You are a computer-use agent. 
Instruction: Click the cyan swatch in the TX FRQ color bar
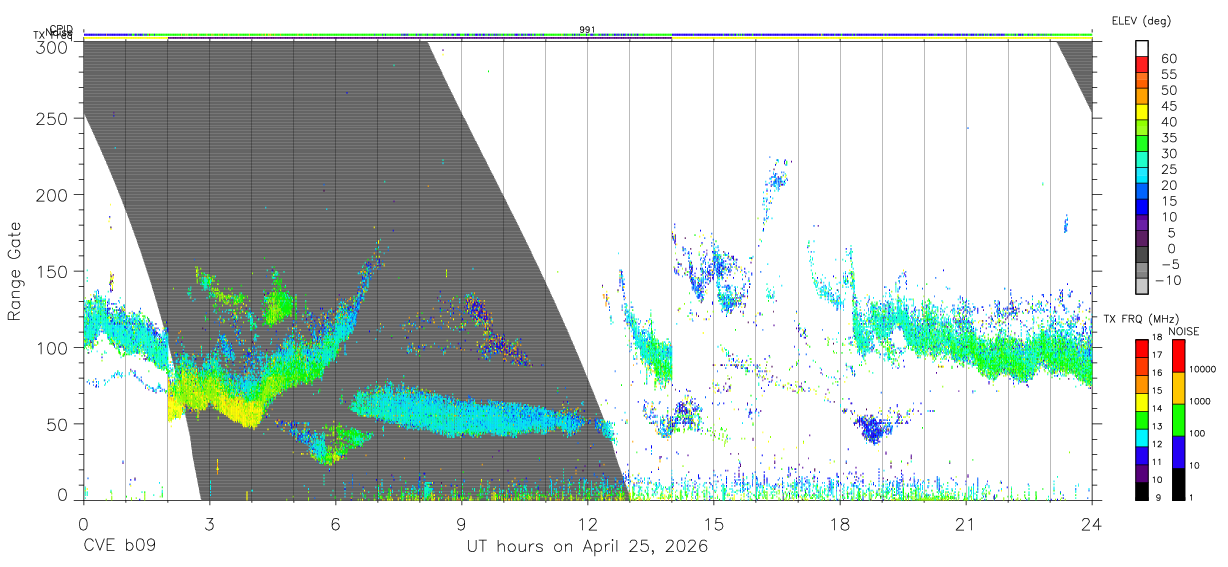point(1142,436)
